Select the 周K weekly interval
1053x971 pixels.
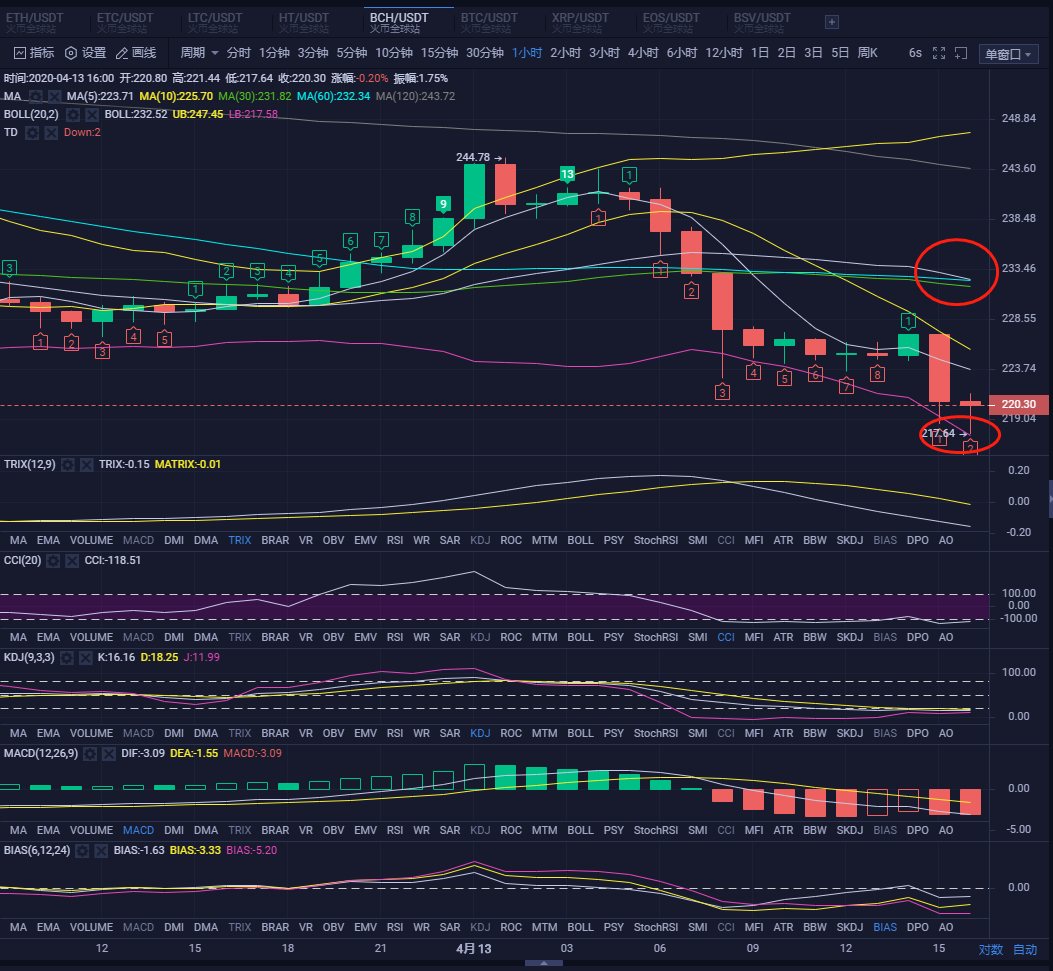(868, 52)
